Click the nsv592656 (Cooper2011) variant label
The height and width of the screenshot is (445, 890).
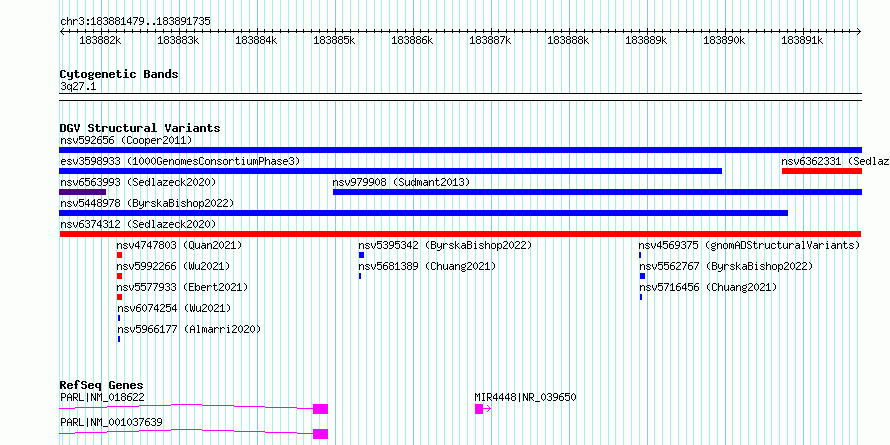coord(126,140)
